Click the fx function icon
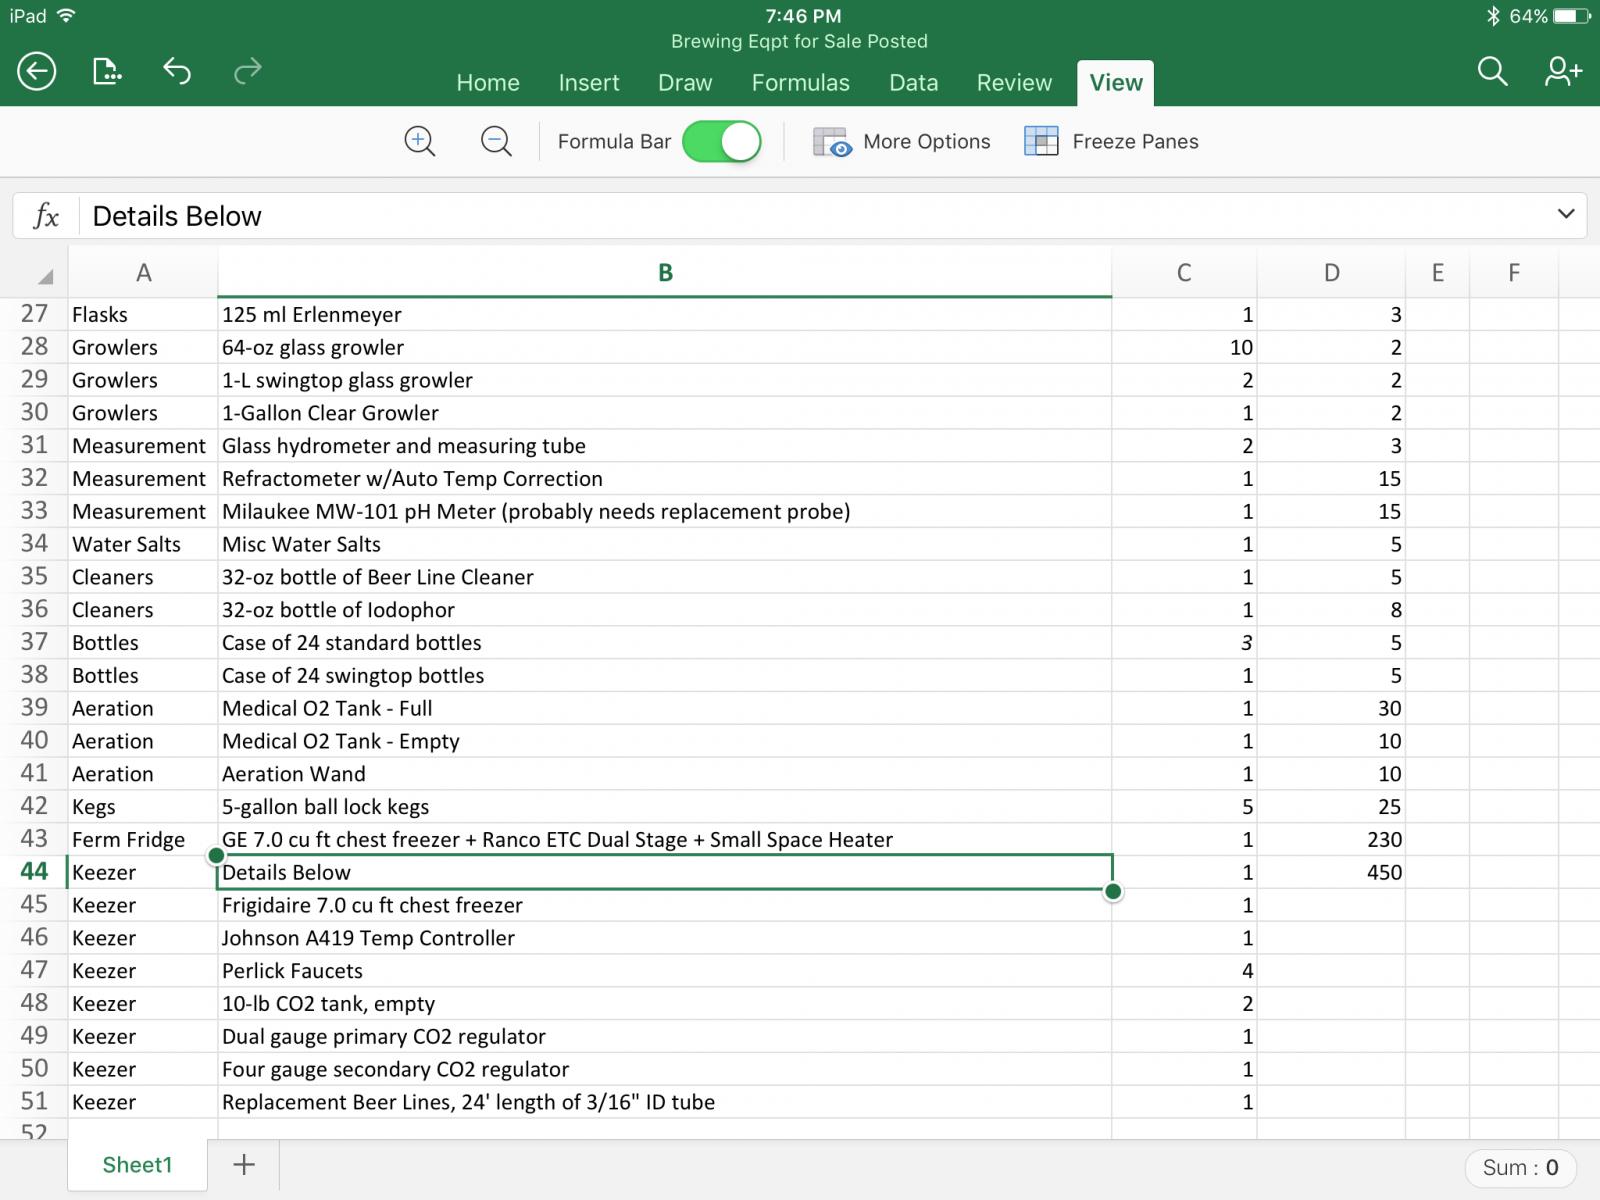1600x1200 pixels. (x=46, y=216)
